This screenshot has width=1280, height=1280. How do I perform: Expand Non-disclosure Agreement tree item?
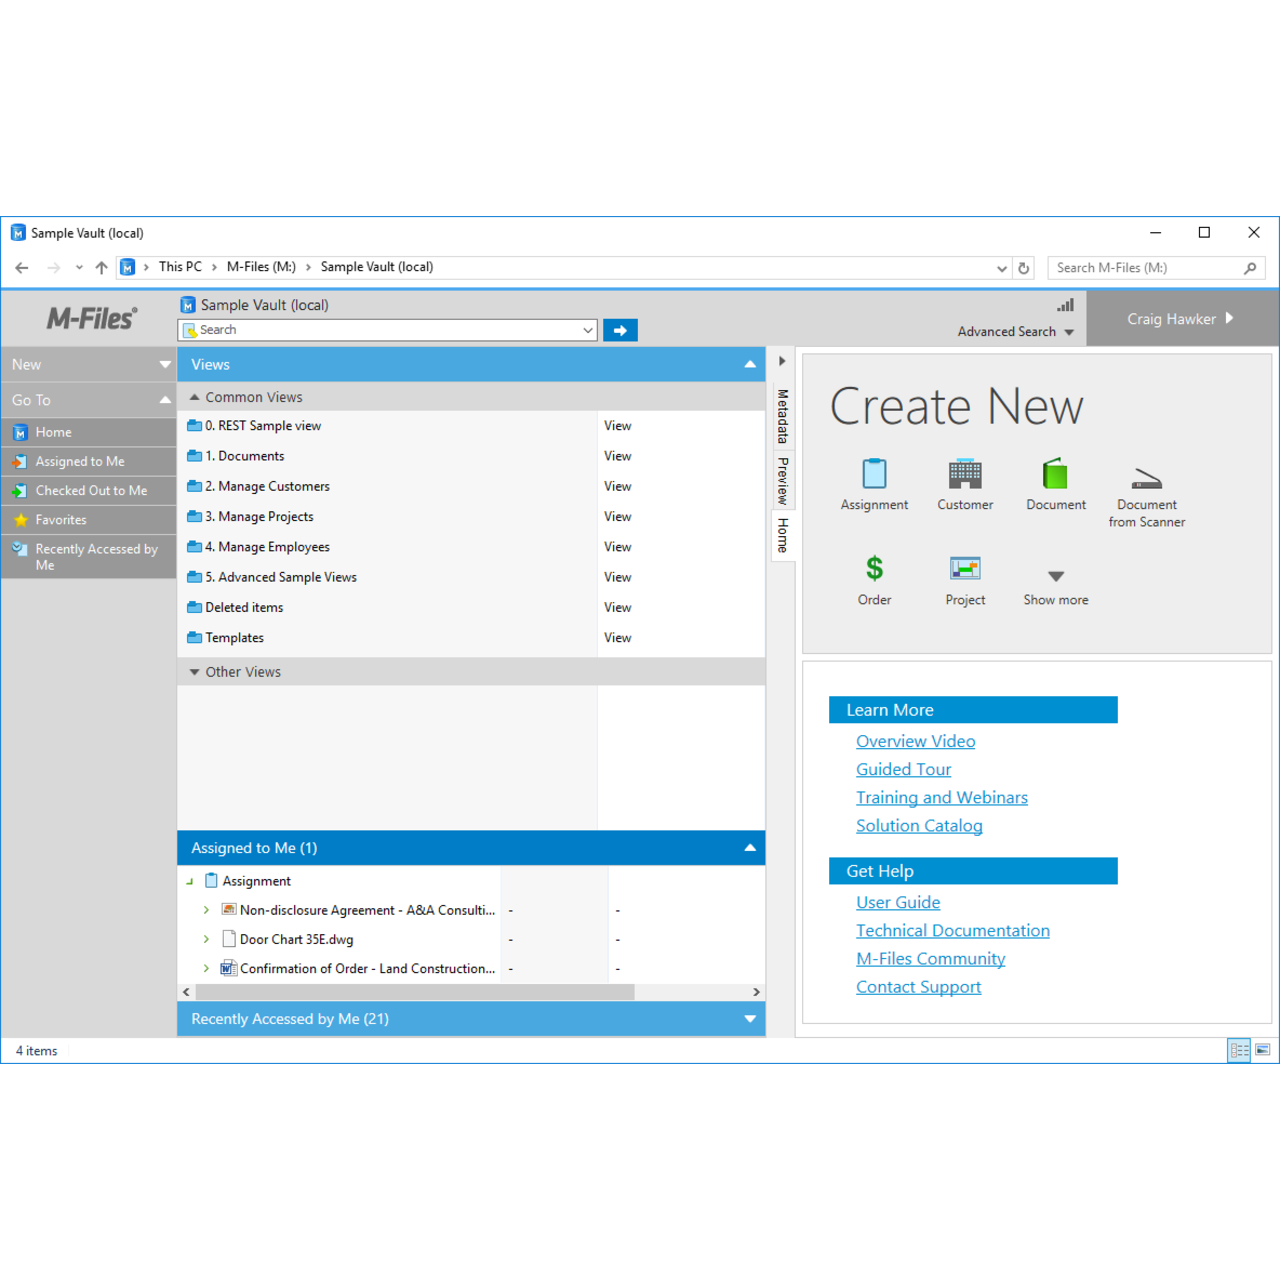point(206,910)
